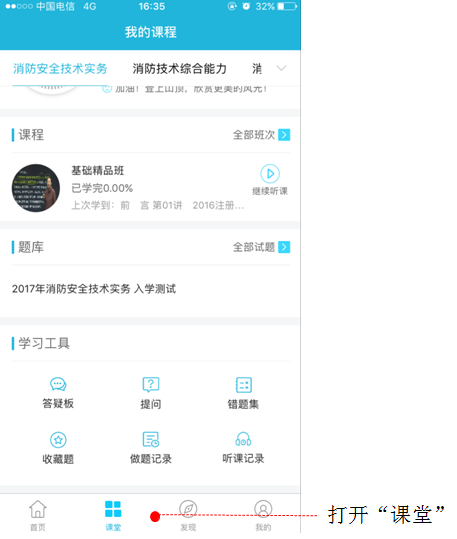
Task: Open the 发现 discover tab
Action: tap(188, 515)
